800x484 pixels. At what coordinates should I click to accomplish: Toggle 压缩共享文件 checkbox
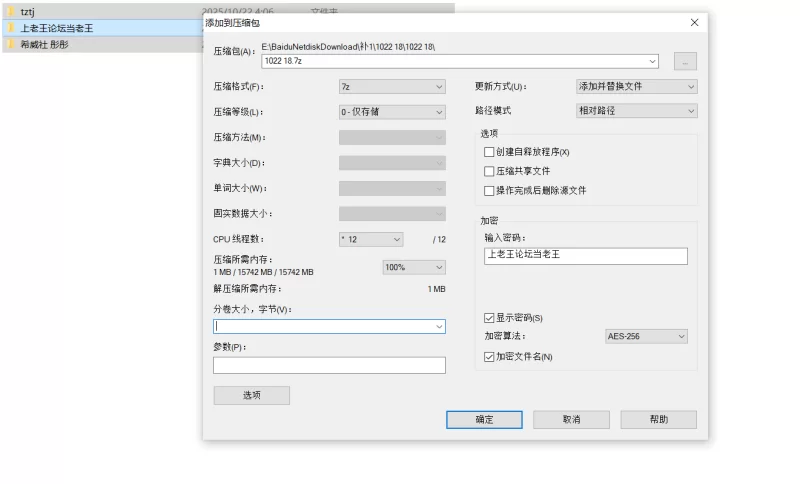tap(489, 171)
